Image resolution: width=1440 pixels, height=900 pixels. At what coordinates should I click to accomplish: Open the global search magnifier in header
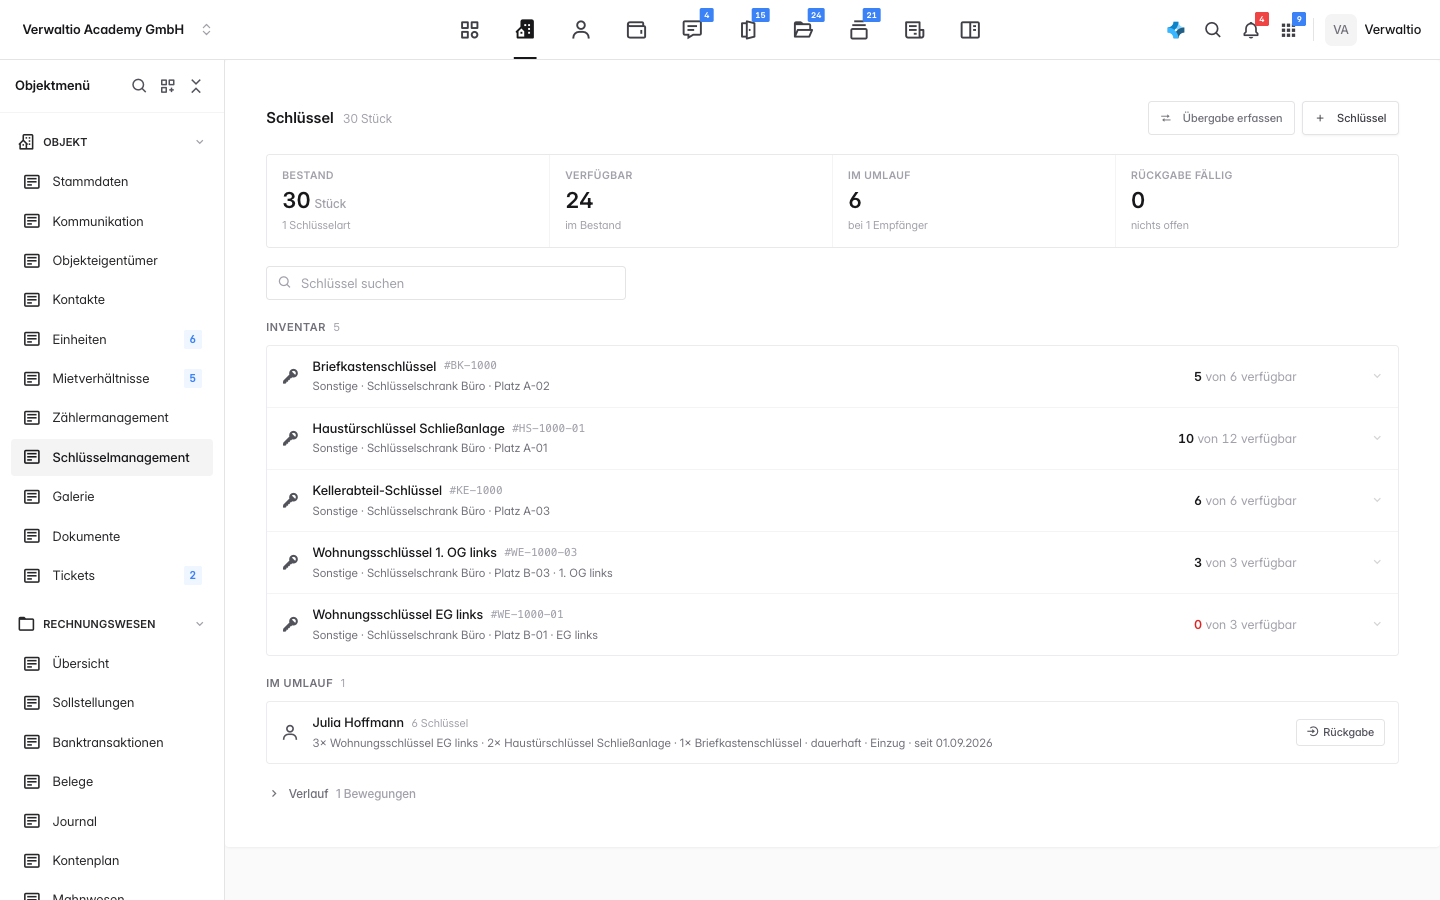point(1213,30)
